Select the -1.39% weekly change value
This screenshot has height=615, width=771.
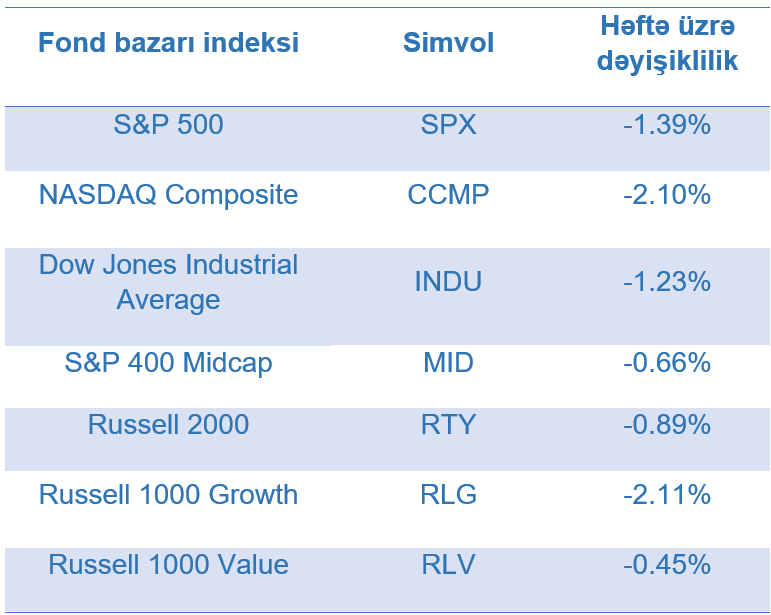666,125
